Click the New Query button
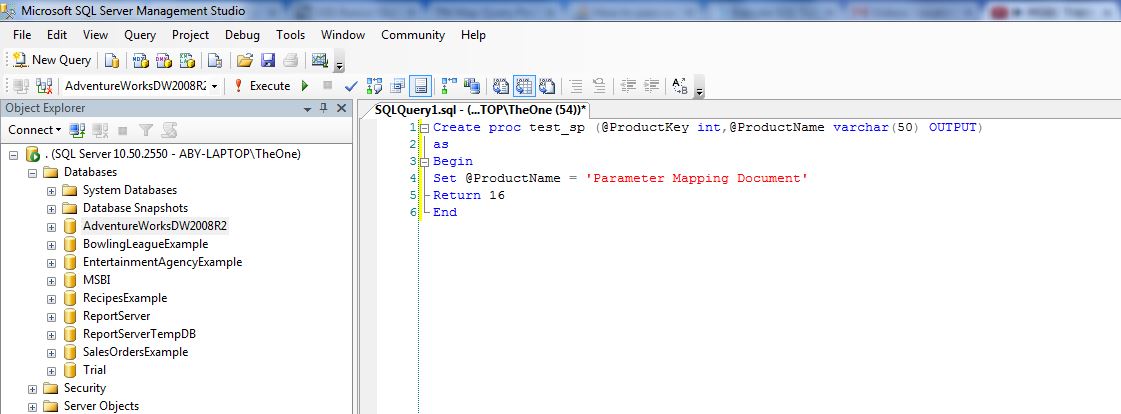The height and width of the screenshot is (414, 1121). pyautogui.click(x=52, y=60)
